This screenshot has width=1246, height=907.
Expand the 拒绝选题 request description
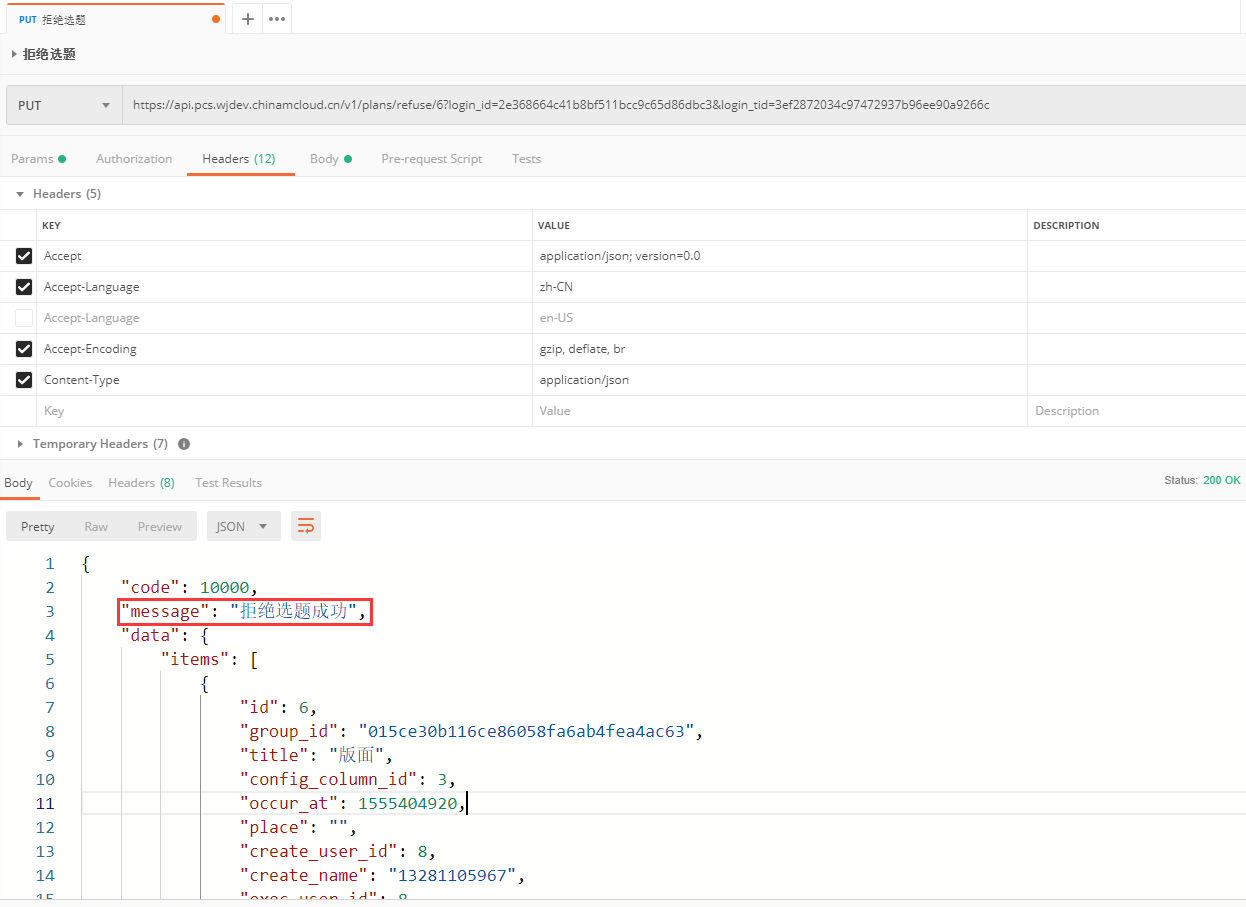(14, 54)
